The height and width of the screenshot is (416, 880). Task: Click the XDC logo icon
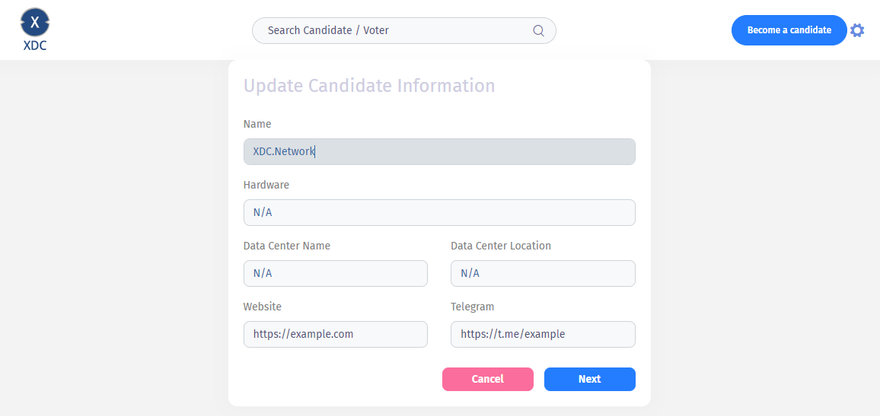tap(35, 22)
